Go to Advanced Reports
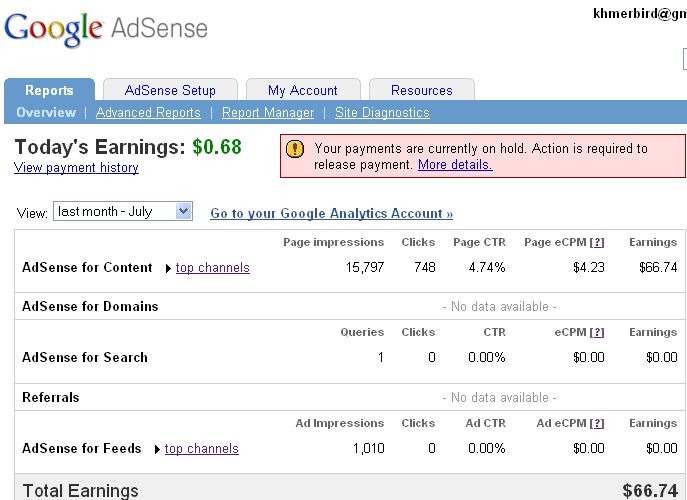687x500 pixels. coord(148,113)
